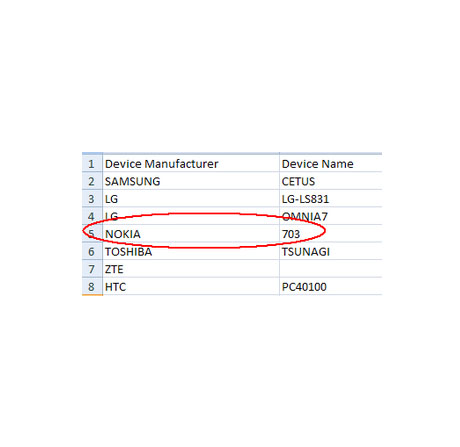Select the CETUS cell
Image resolution: width=460 pixels, height=447 pixels.
pos(331,181)
